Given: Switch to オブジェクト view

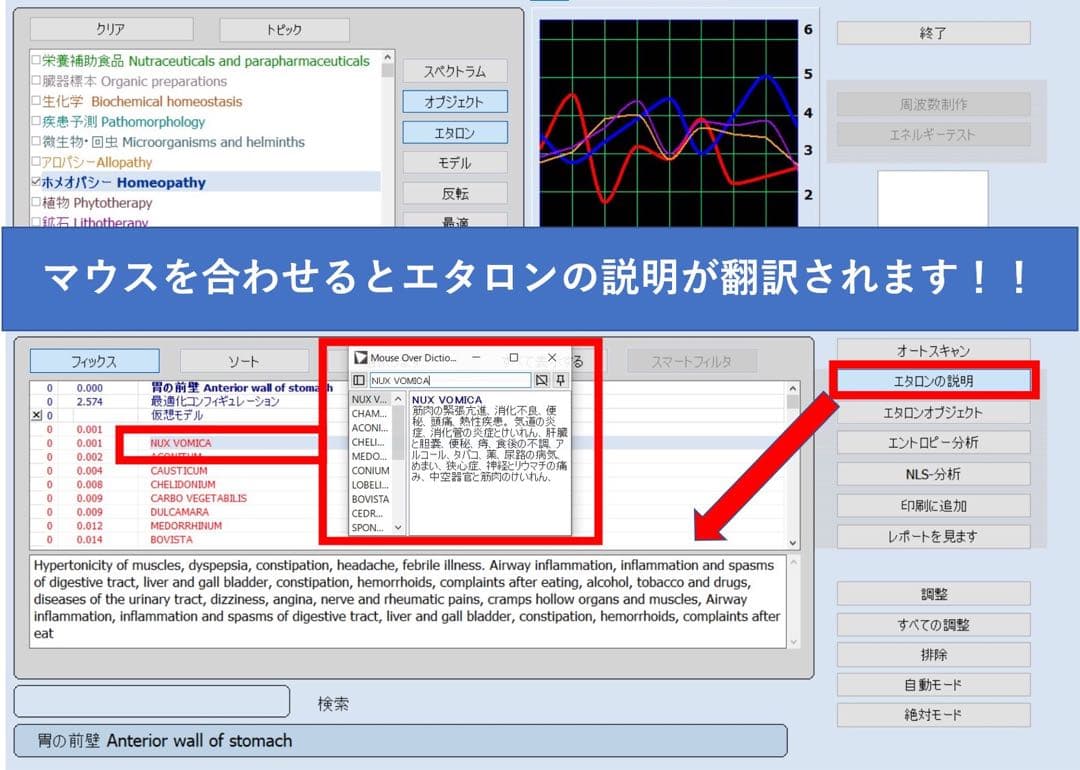Looking at the screenshot, I should pos(456,101).
